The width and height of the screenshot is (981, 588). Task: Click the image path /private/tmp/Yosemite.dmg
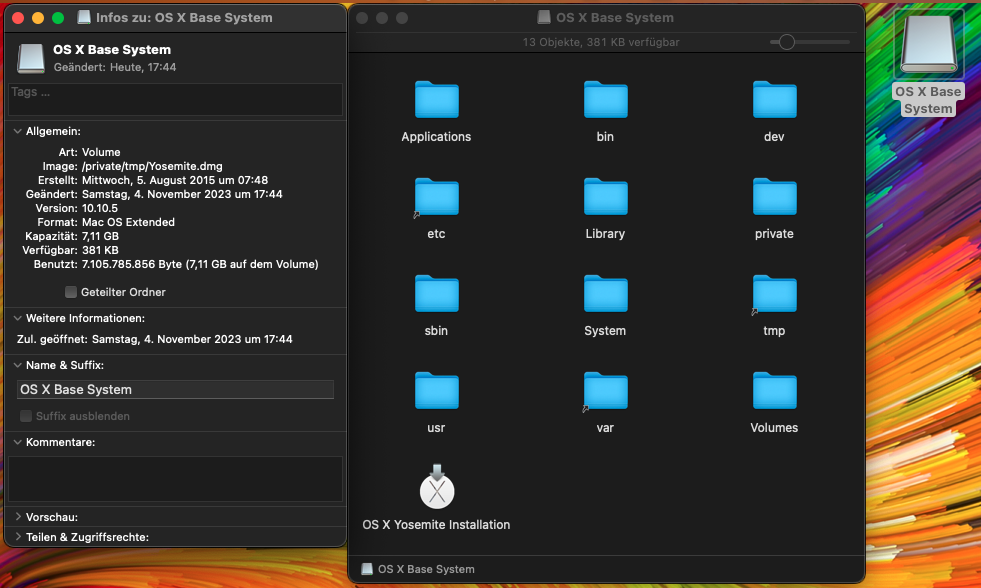(x=152, y=166)
